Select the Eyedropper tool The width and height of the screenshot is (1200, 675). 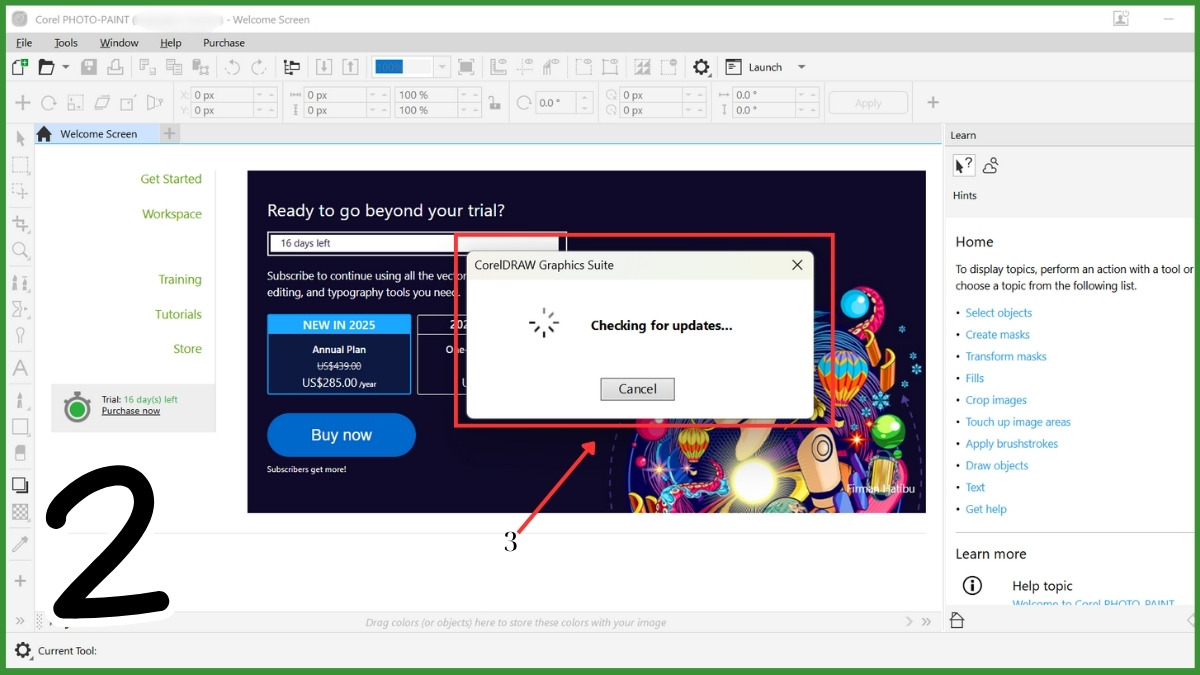coord(20,544)
